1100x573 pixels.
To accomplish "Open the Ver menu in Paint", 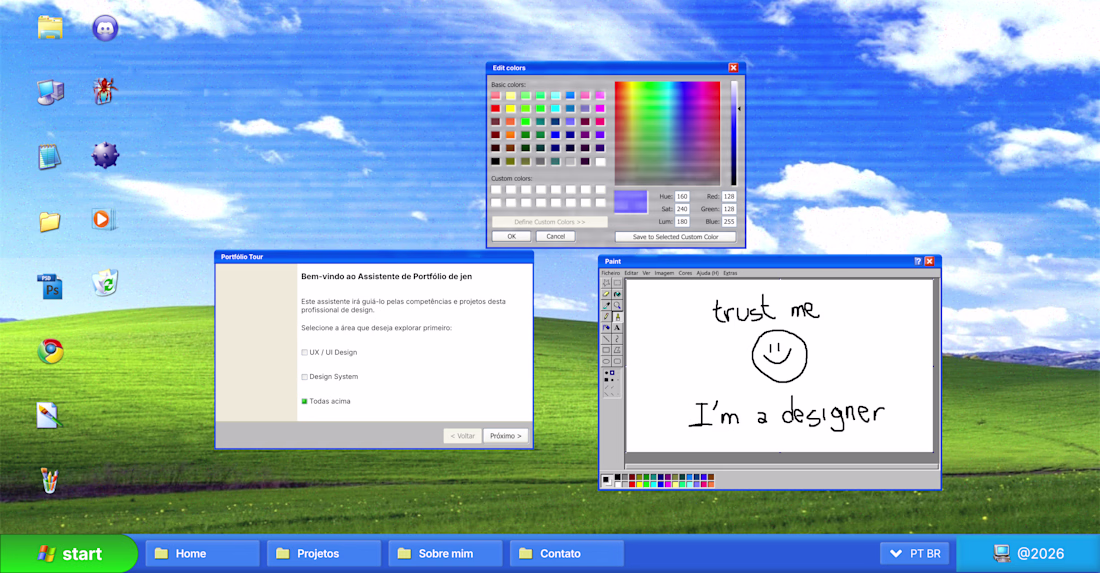I will point(646,273).
